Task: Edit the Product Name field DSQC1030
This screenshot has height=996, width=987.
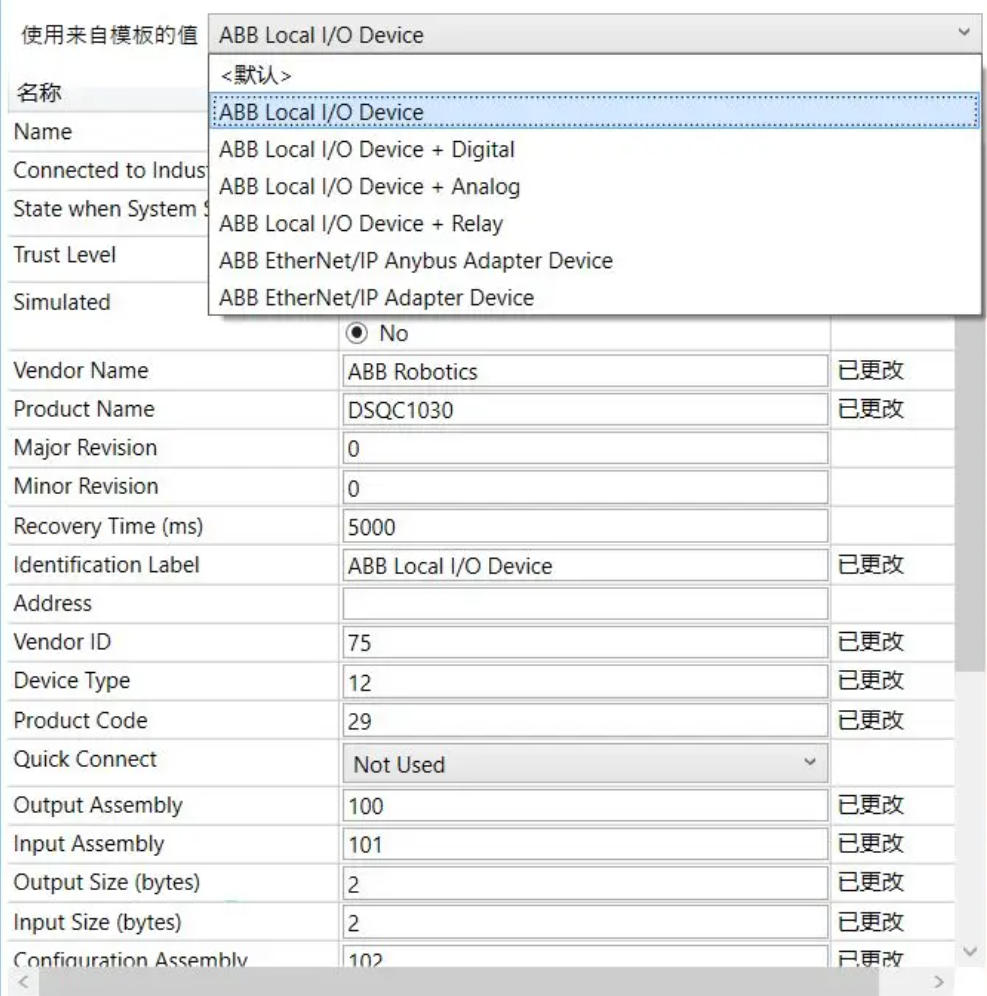Action: click(584, 411)
